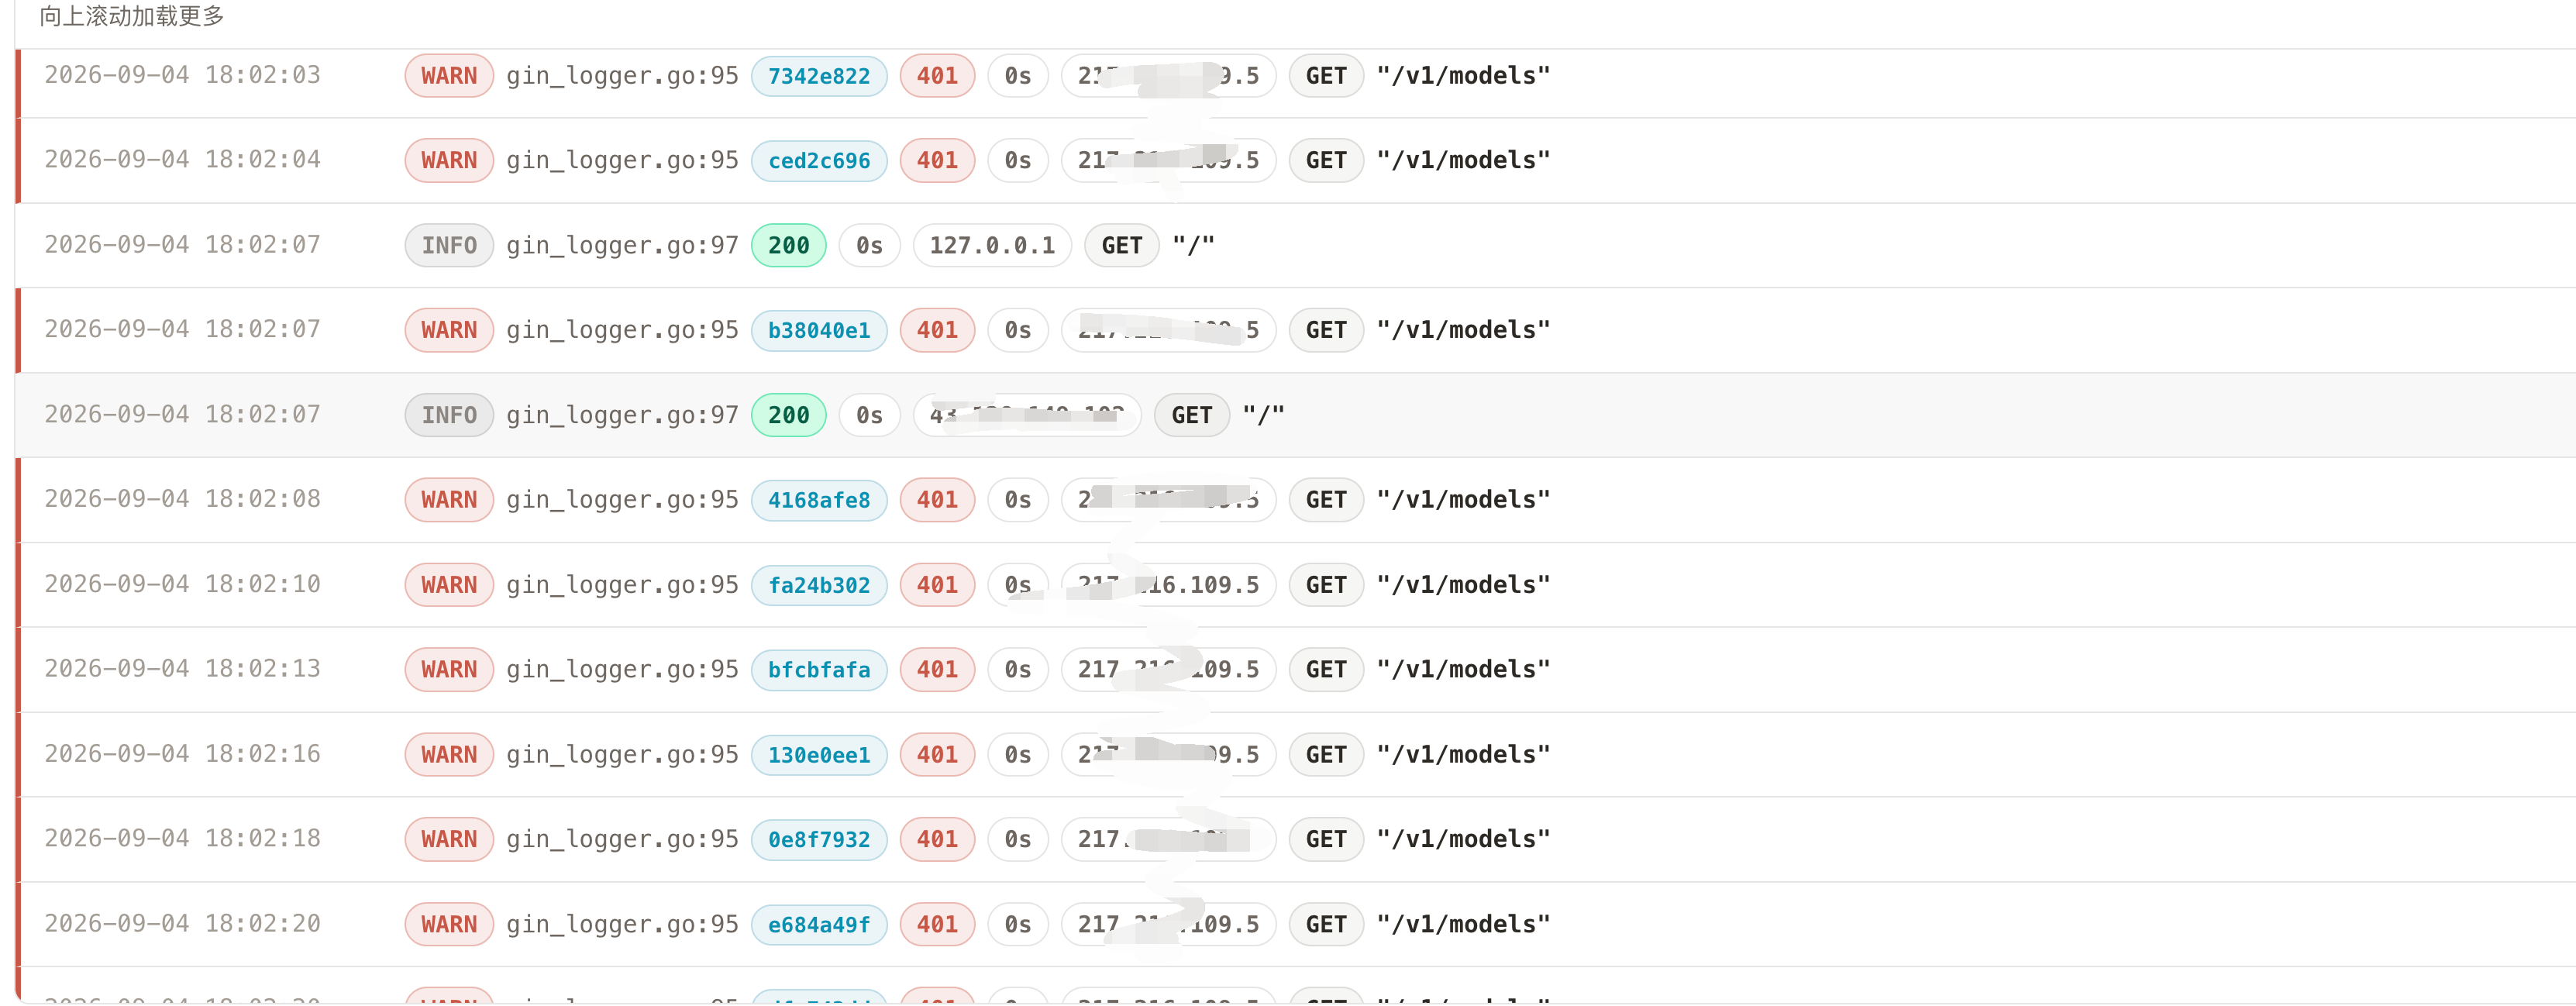Click WARN badge on 18:02:03 log row

click(449, 76)
